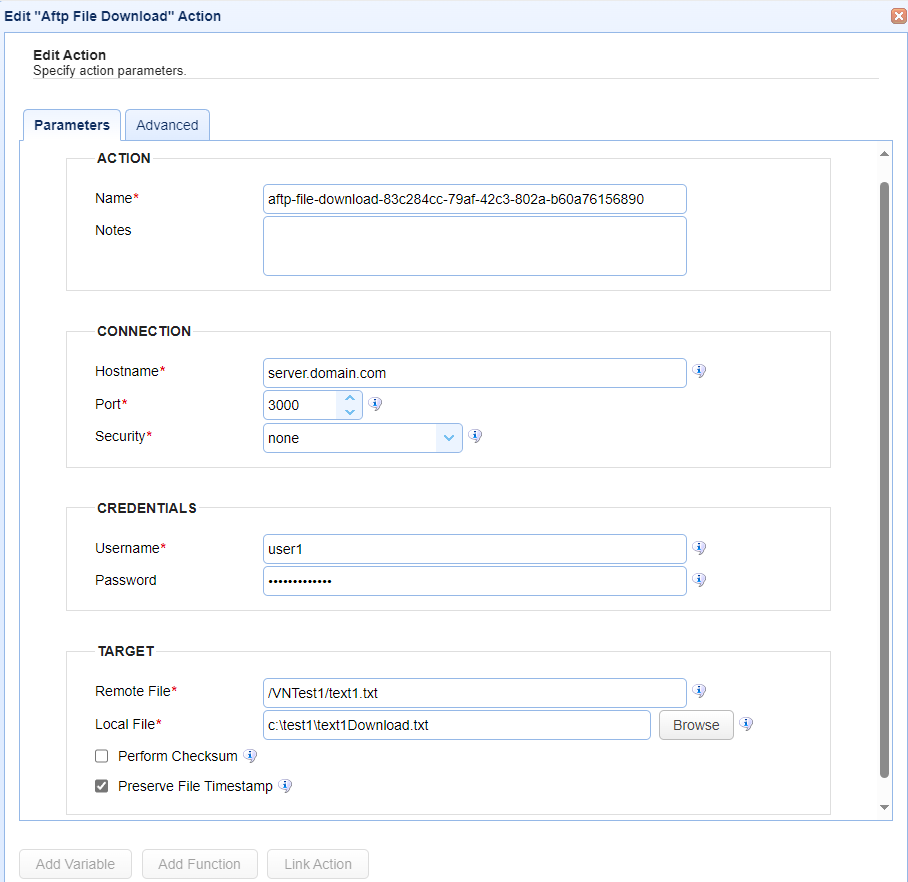Click the Perform Checksum info icon

pos(250,756)
